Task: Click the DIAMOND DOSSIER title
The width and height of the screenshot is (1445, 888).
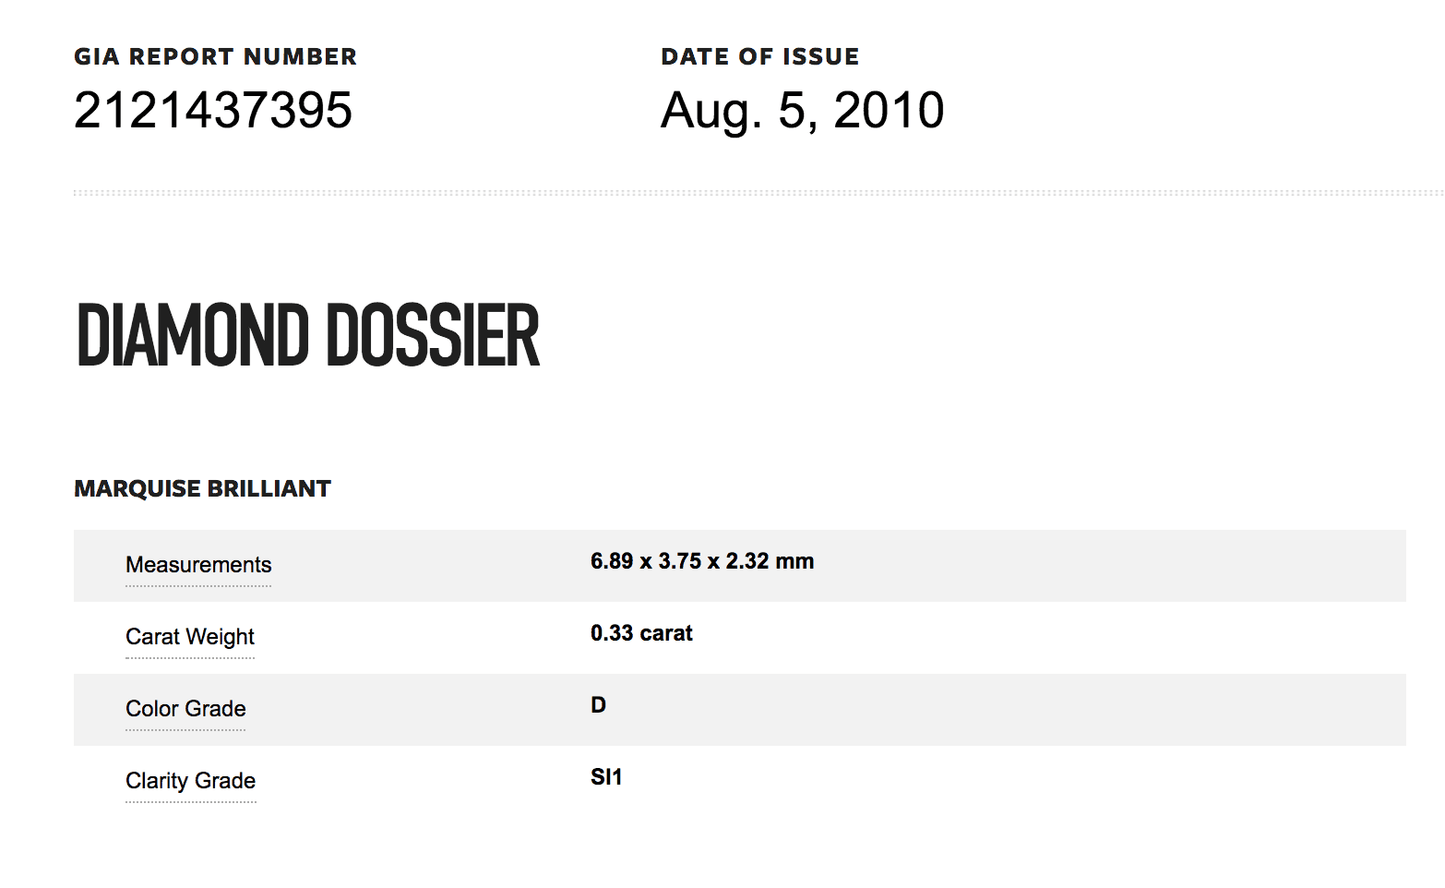Action: 308,336
